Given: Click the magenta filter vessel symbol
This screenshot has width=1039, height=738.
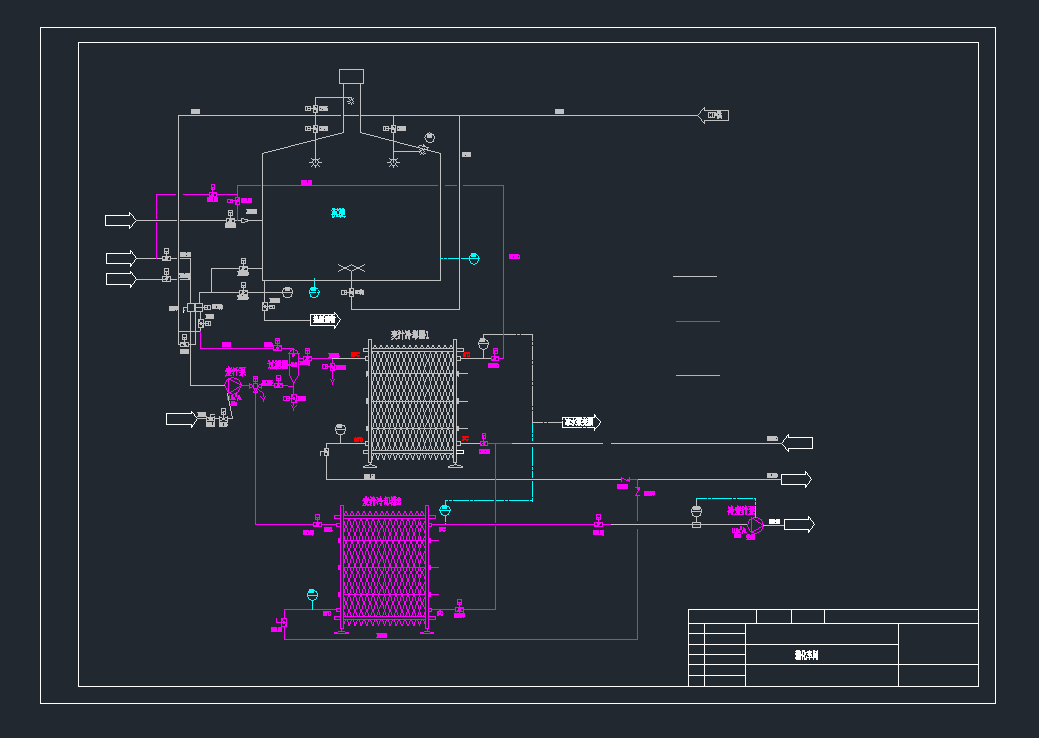Looking at the screenshot, I should pyautogui.click(x=293, y=359).
